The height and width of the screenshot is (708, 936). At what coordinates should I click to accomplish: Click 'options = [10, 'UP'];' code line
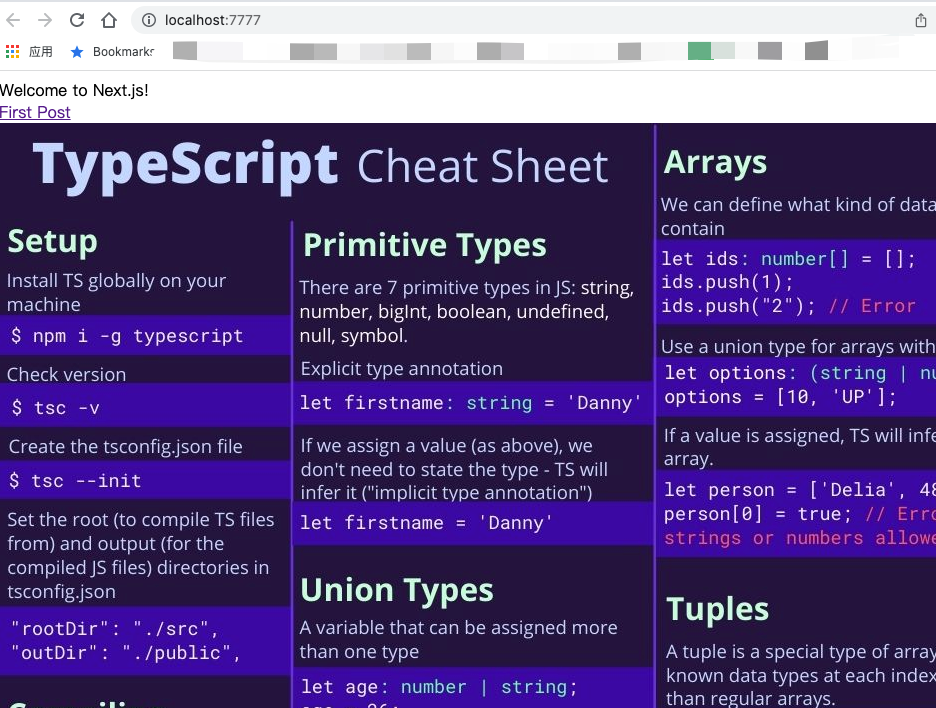point(780,397)
